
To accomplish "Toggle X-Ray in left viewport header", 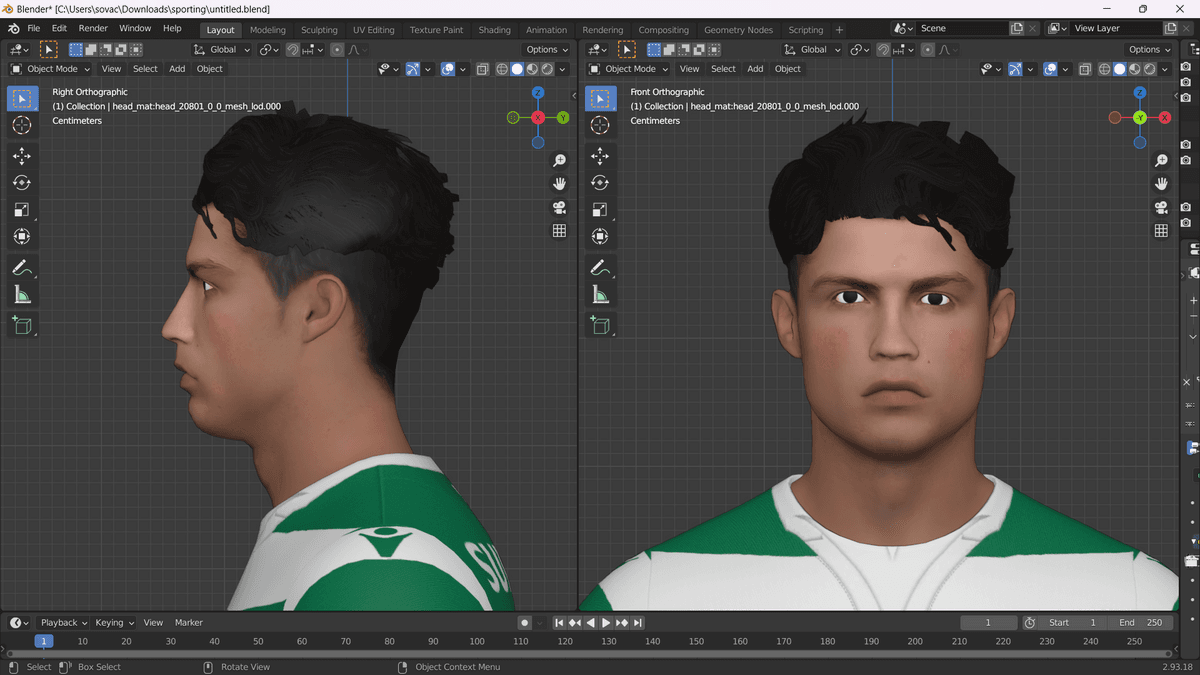I will [483, 69].
